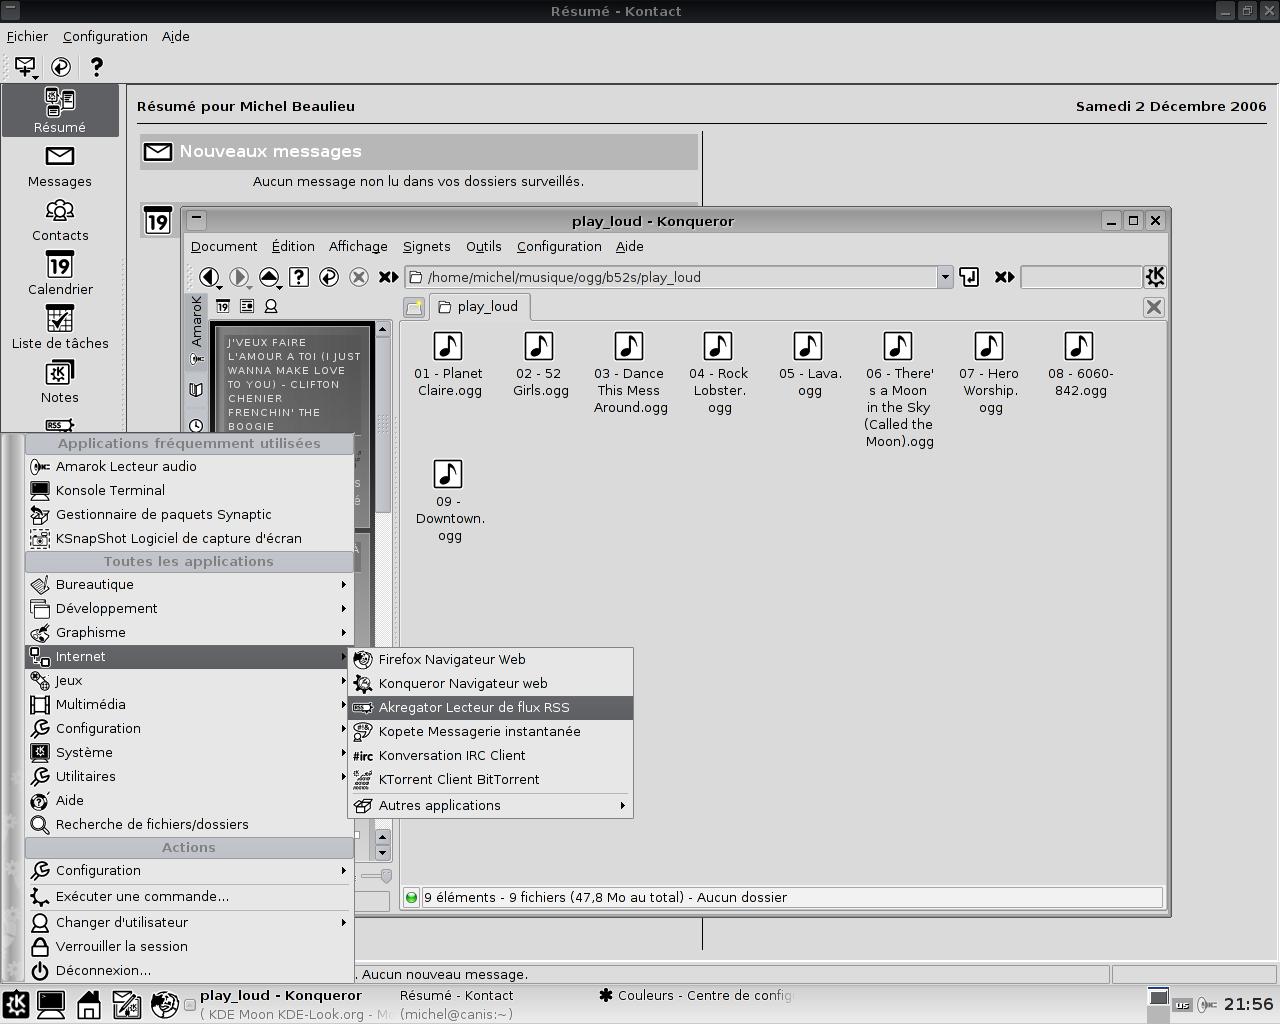
Task: Click Konqueror toolbar question mark icon
Action: point(298,277)
